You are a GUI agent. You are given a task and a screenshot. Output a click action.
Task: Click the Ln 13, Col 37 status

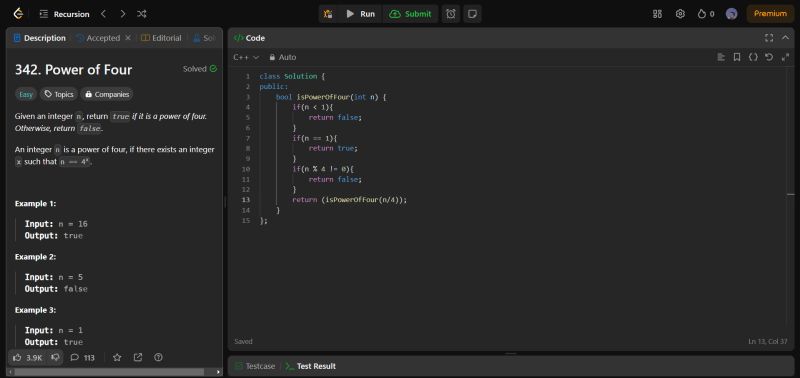coord(768,341)
